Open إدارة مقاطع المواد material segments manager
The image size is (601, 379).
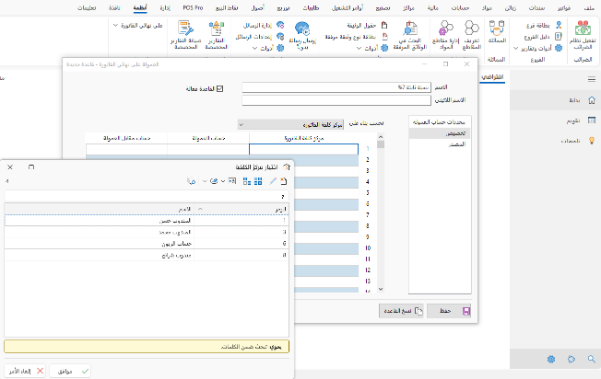point(445,35)
